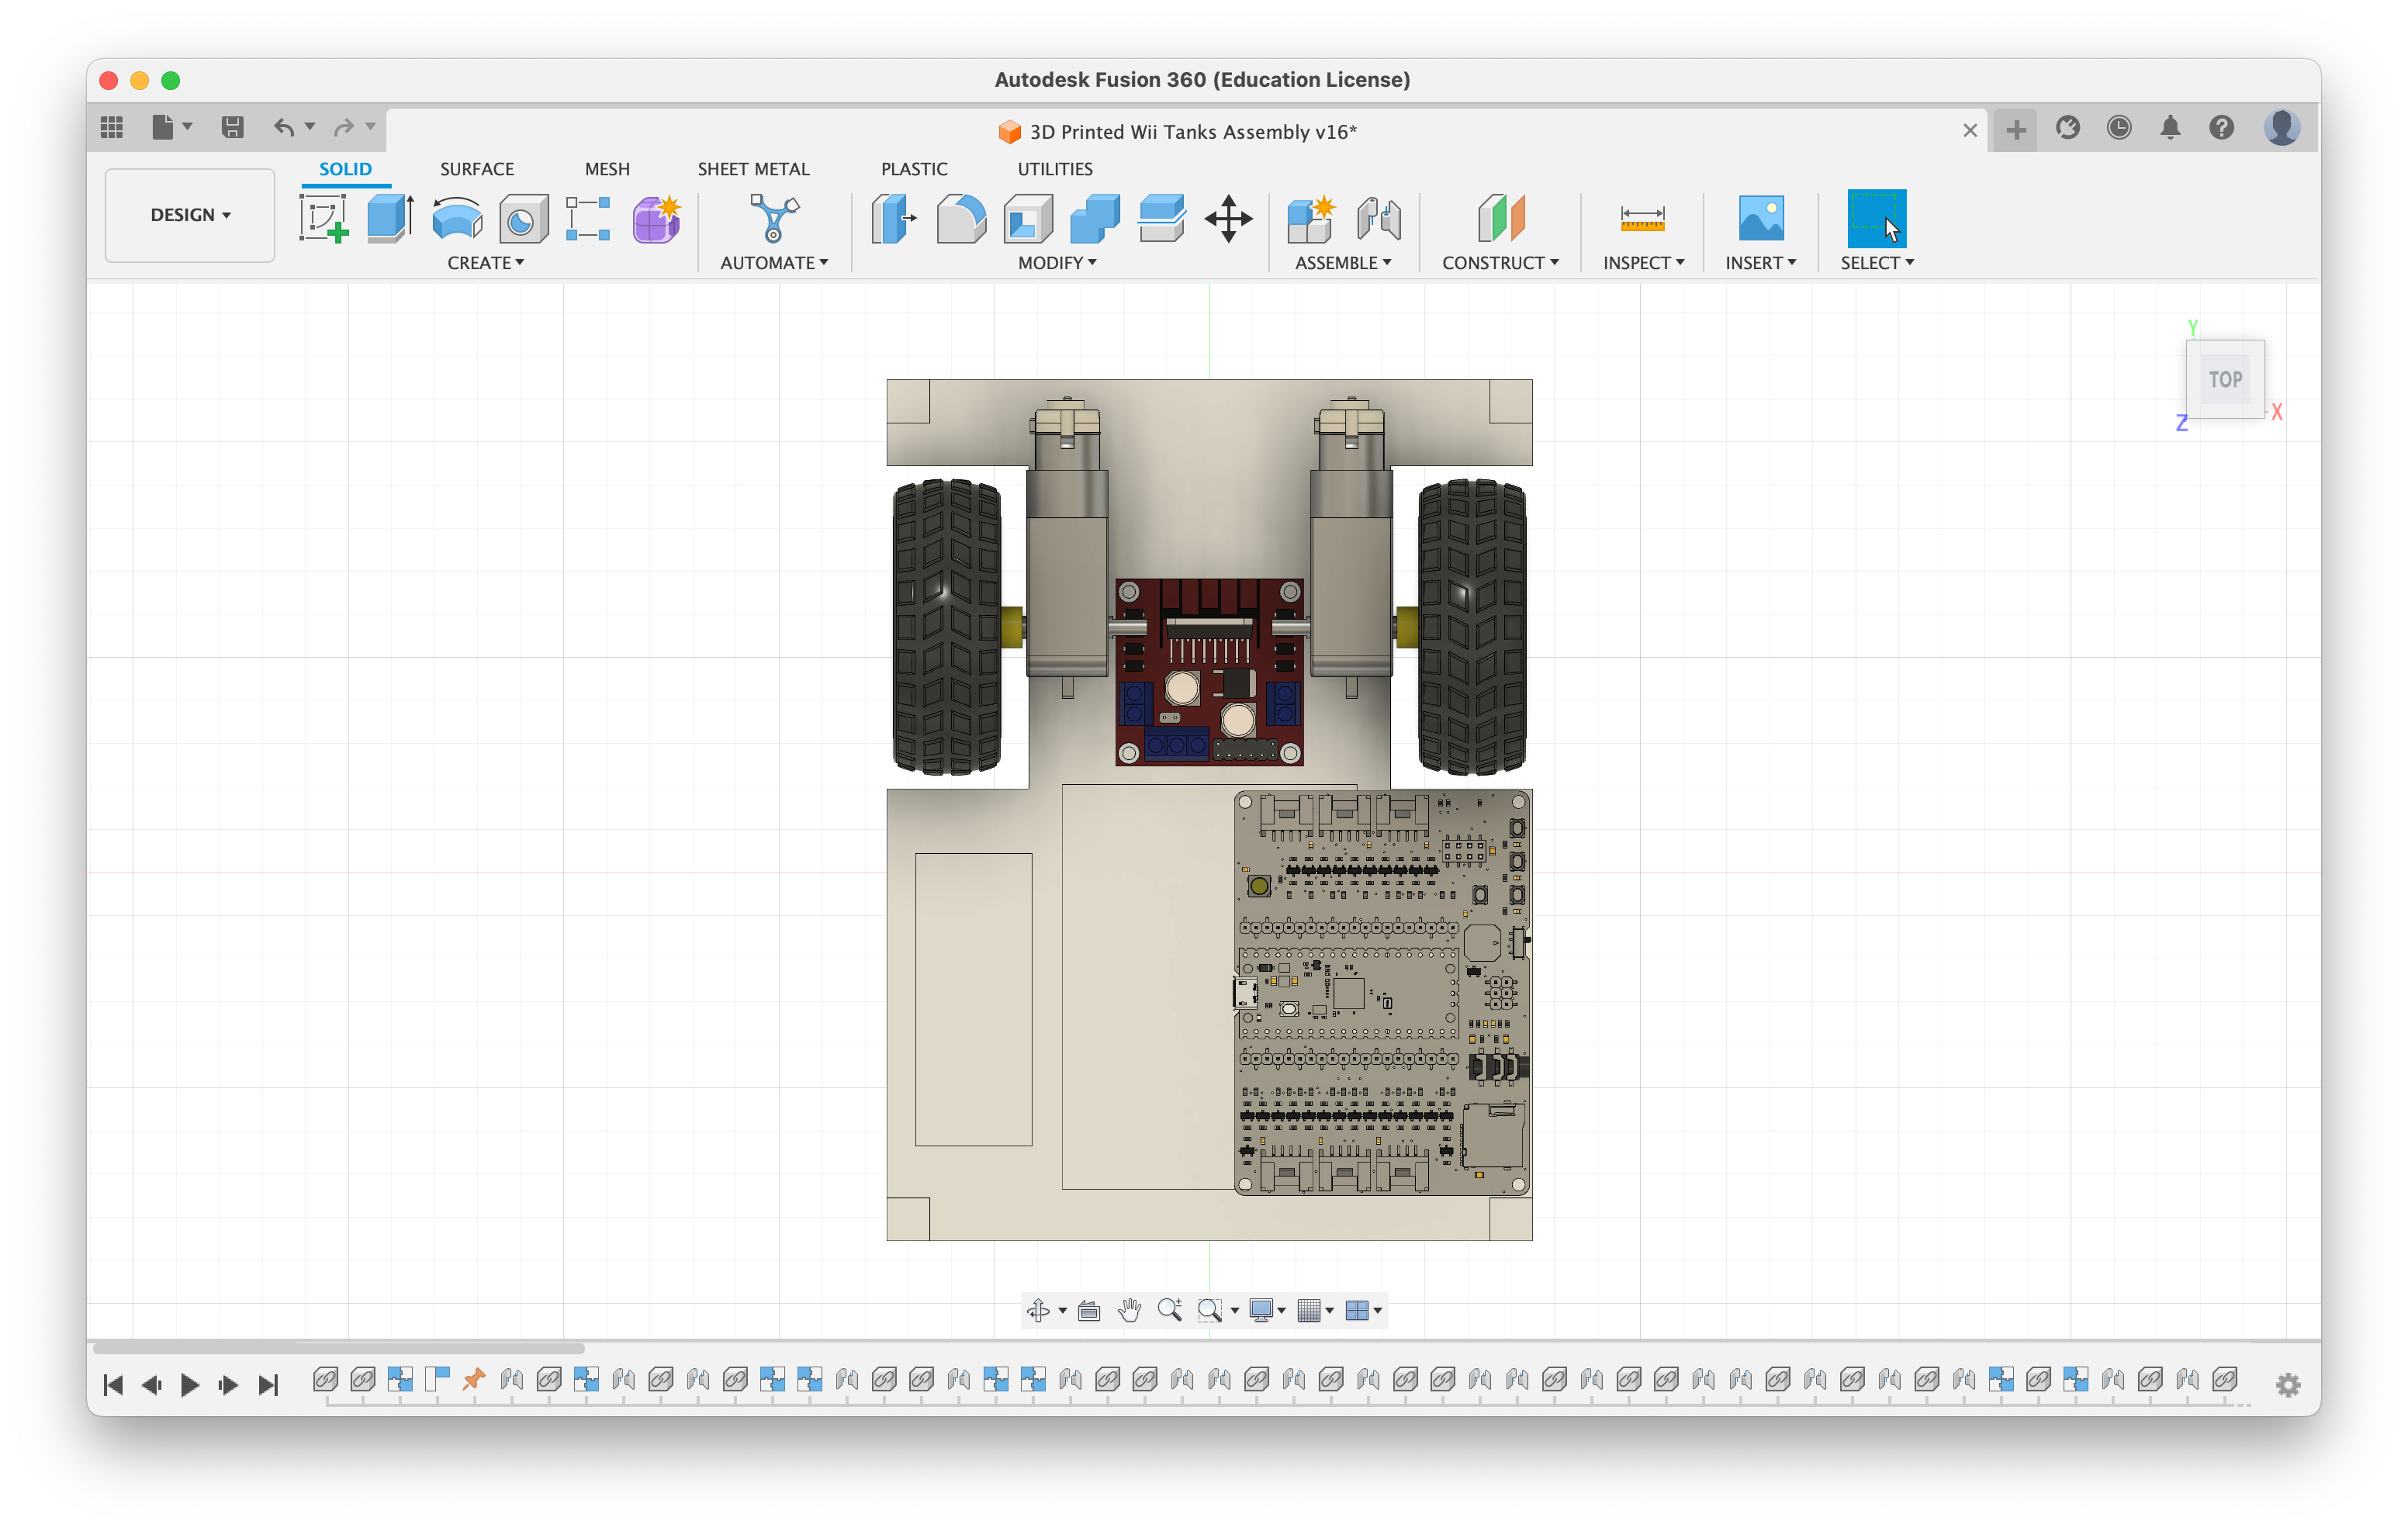Click the DESIGN mode button

189,214
